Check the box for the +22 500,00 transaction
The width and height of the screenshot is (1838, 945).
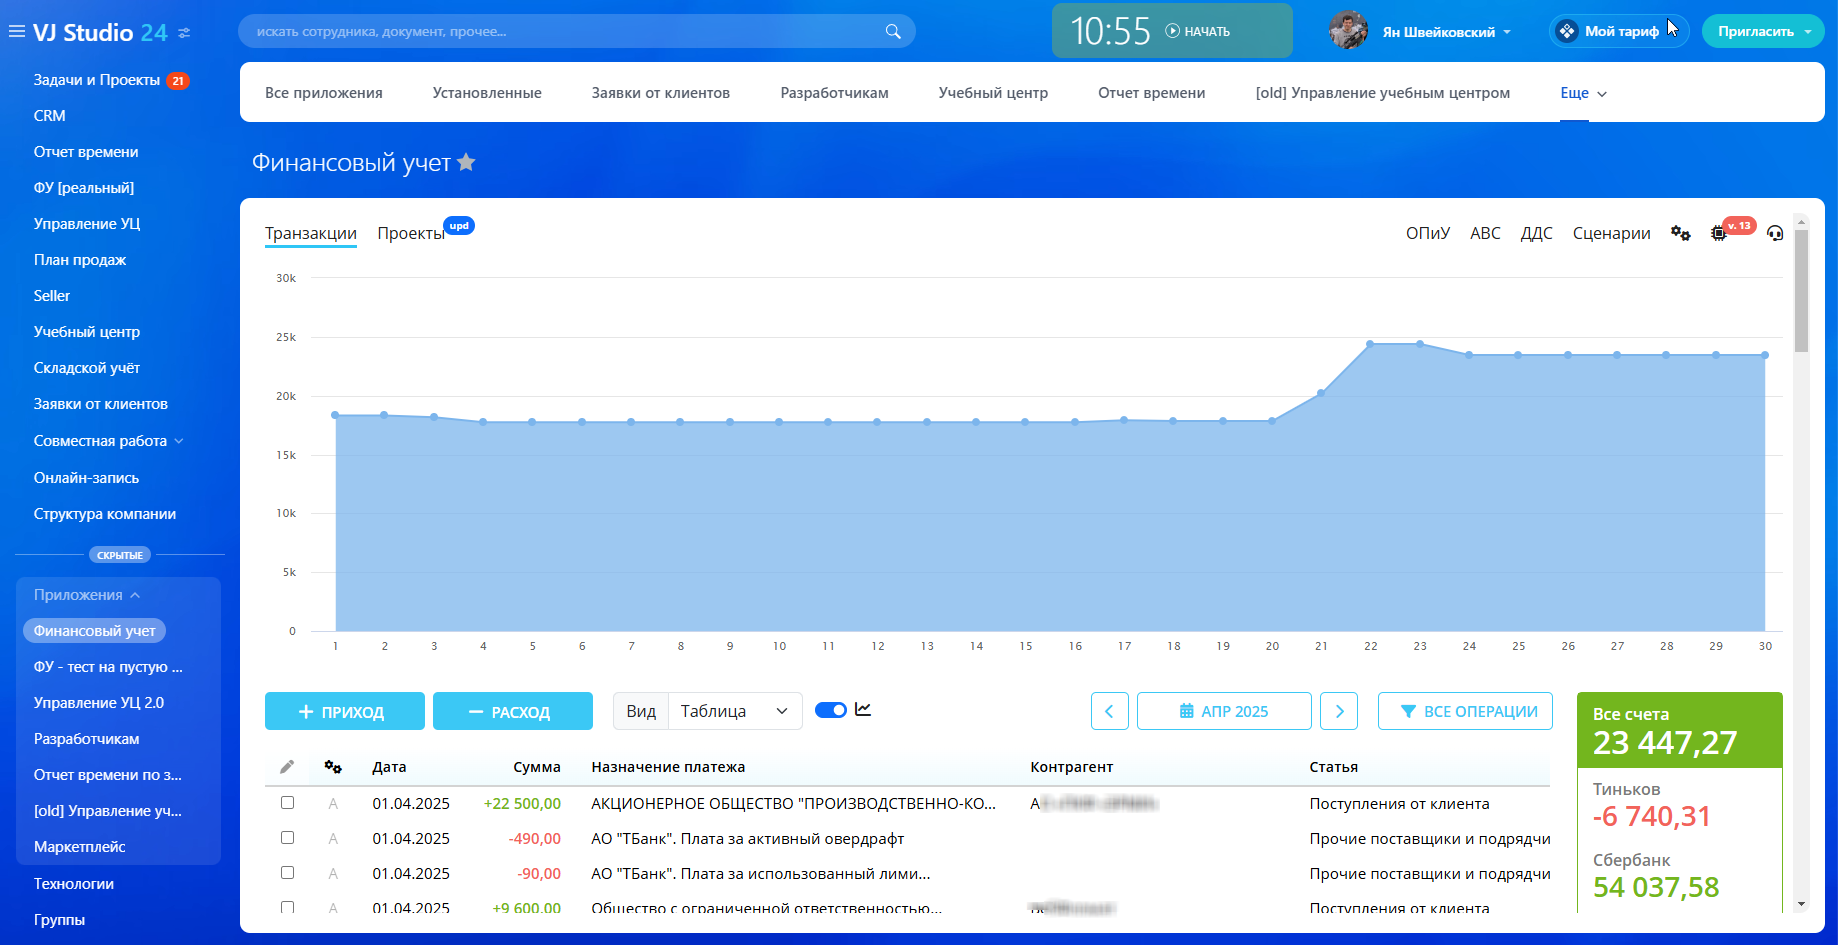coord(287,803)
